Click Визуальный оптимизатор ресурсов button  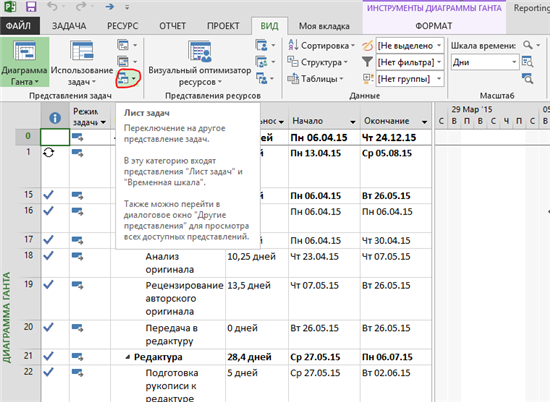click(200, 62)
